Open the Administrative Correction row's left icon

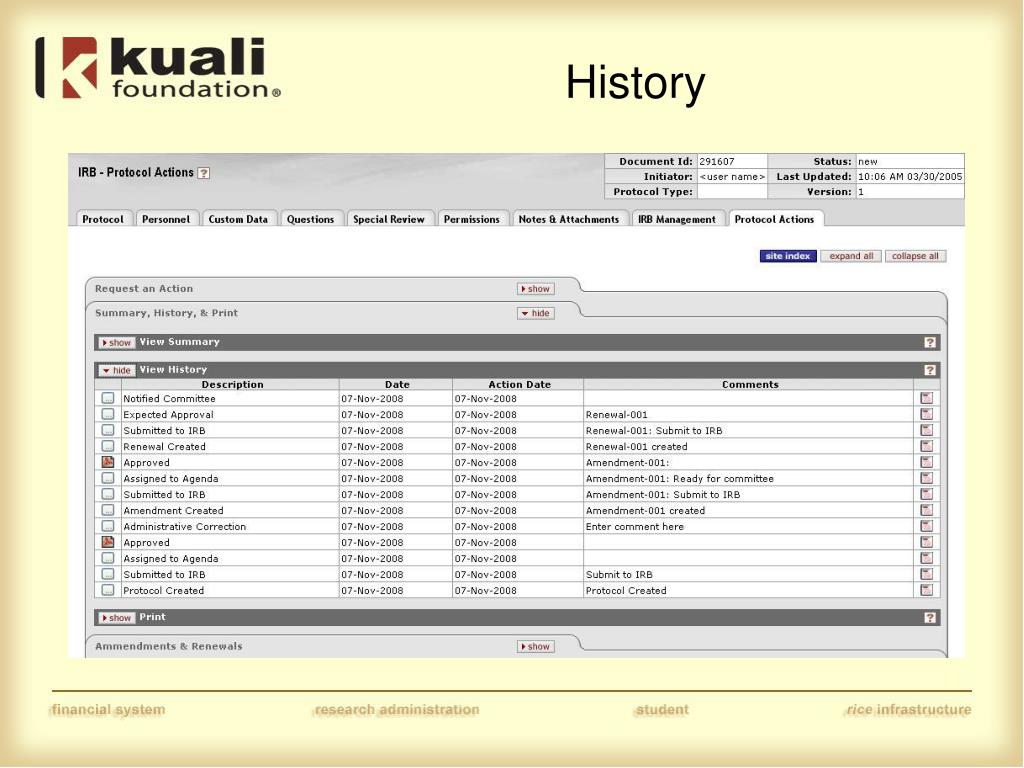[108, 526]
